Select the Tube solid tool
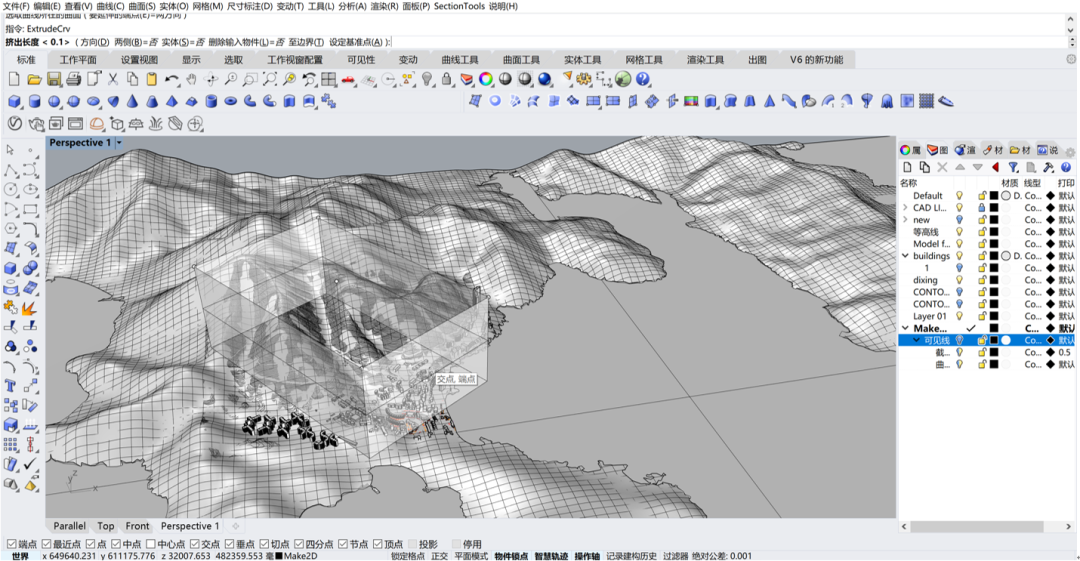The height and width of the screenshot is (561, 1080). (x=211, y=102)
